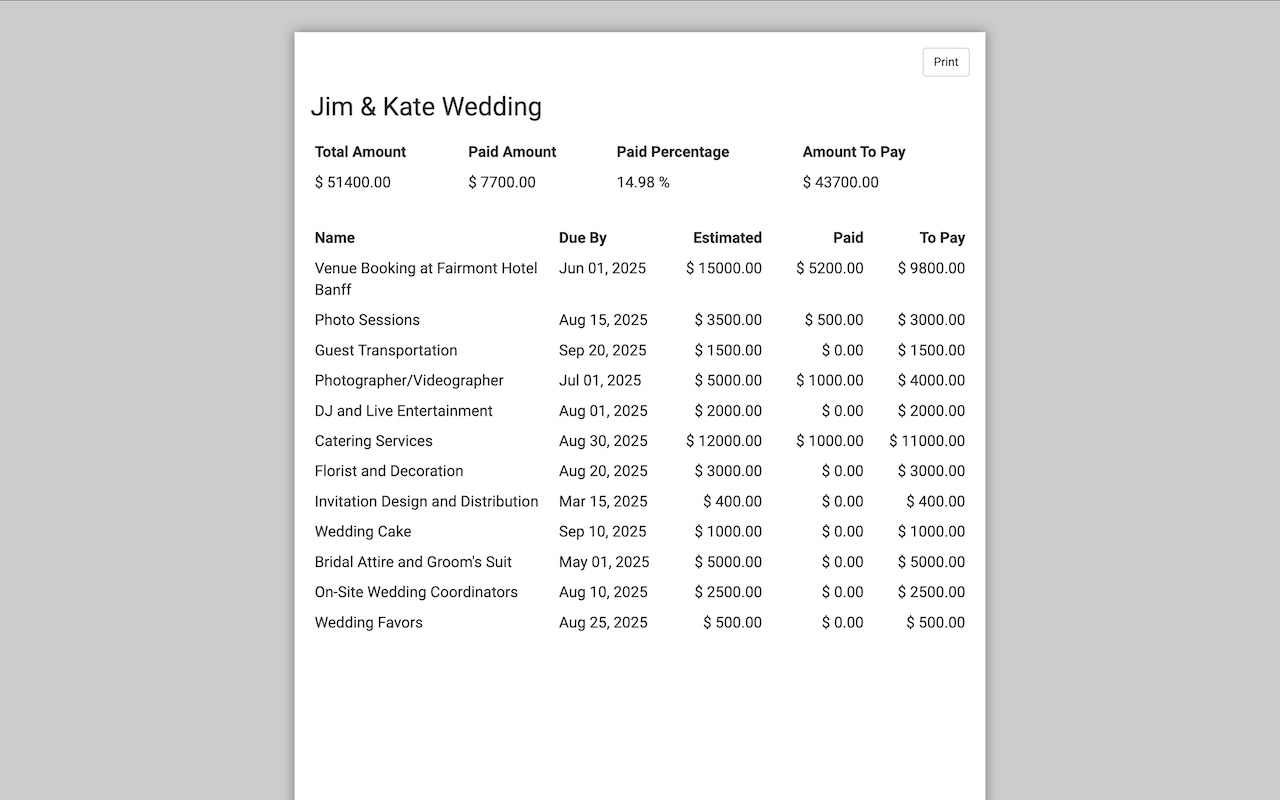The height and width of the screenshot is (800, 1280).
Task: Select the Guest Transportation entry
Action: [386, 350]
